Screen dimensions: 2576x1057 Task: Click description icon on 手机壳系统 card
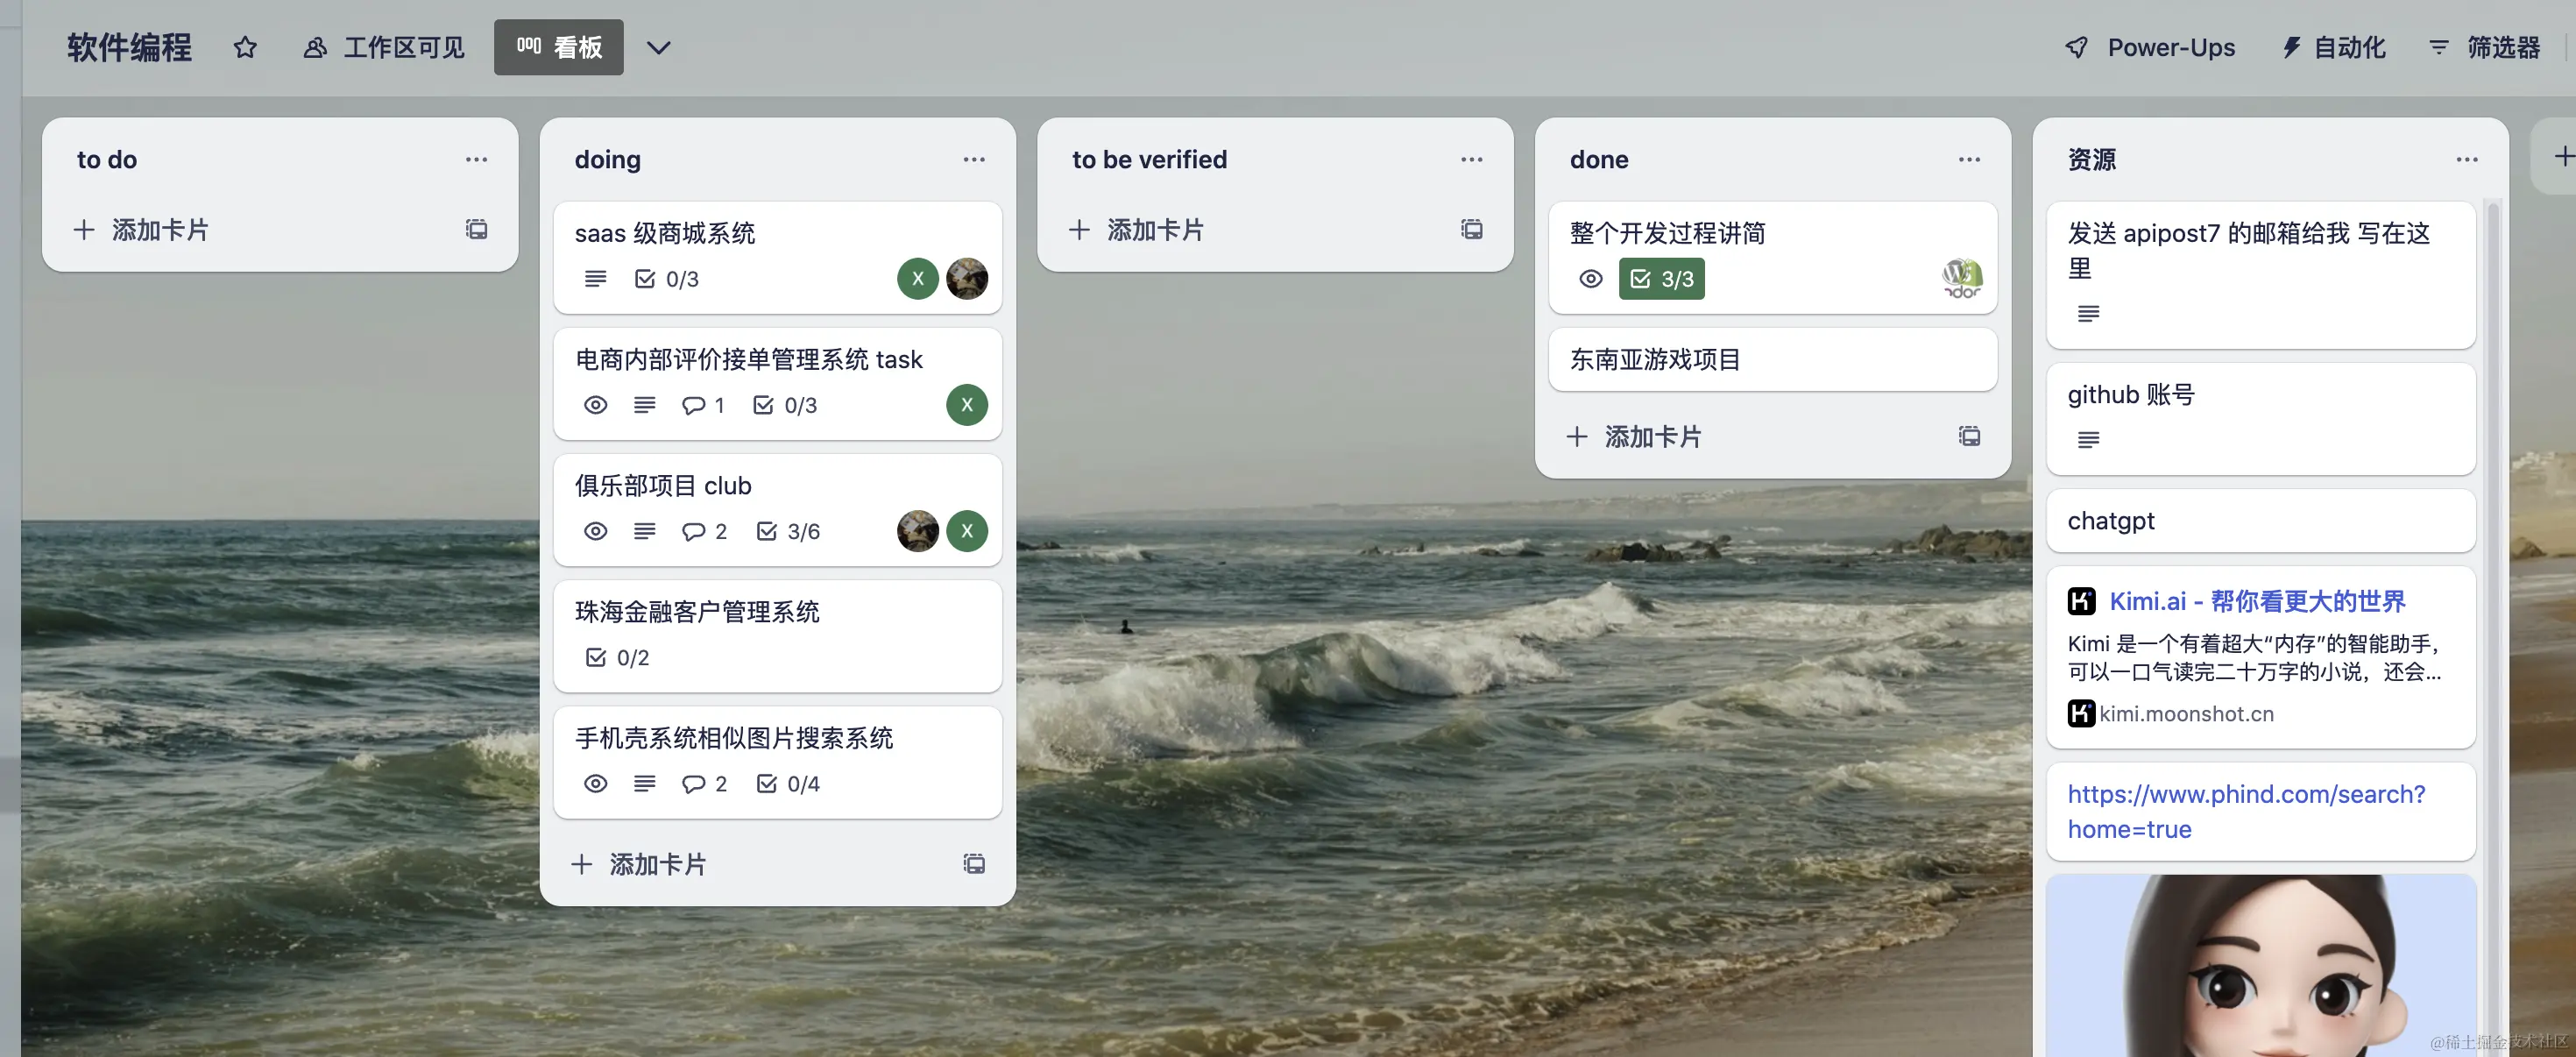[645, 783]
